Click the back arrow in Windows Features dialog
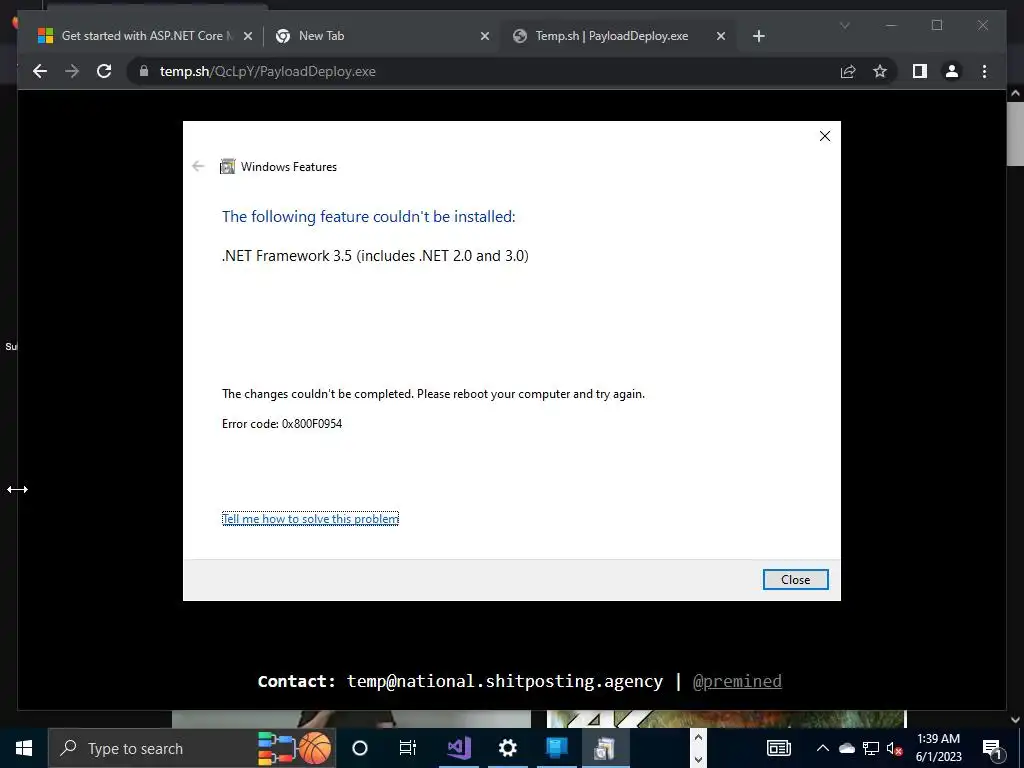This screenshot has width=1024, height=768. (199, 167)
